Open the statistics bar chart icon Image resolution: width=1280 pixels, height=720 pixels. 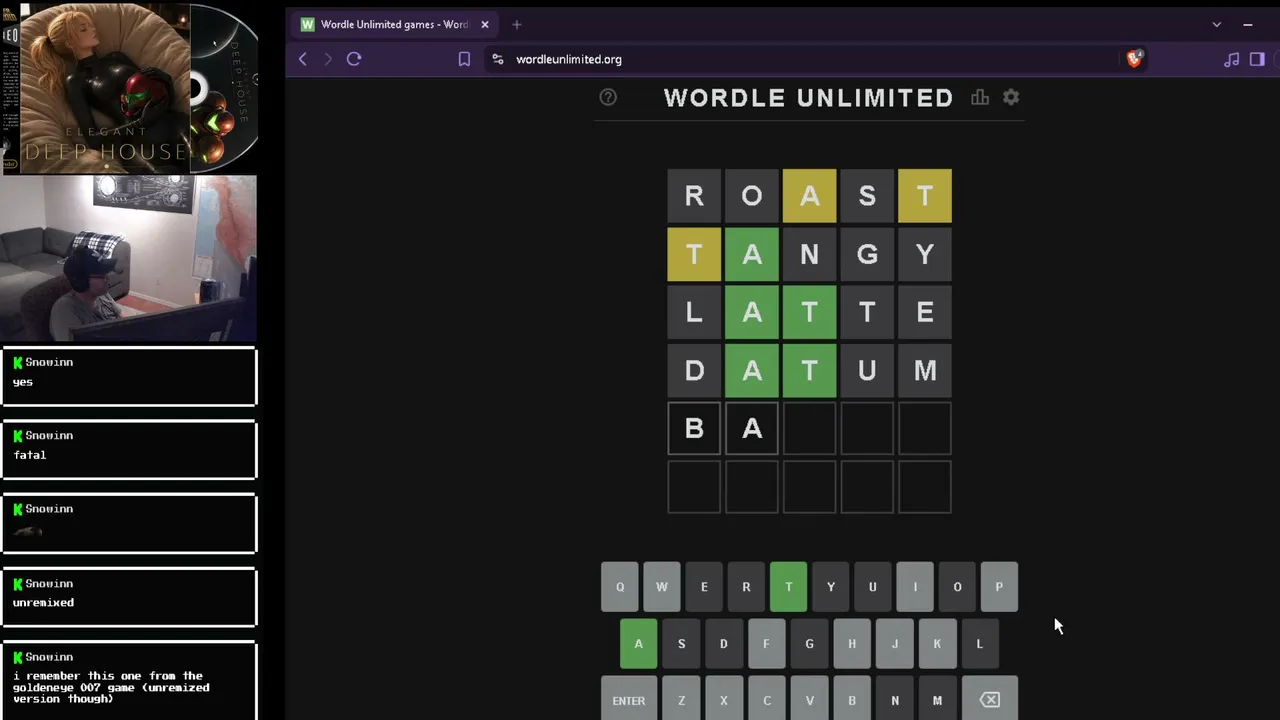coord(980,97)
